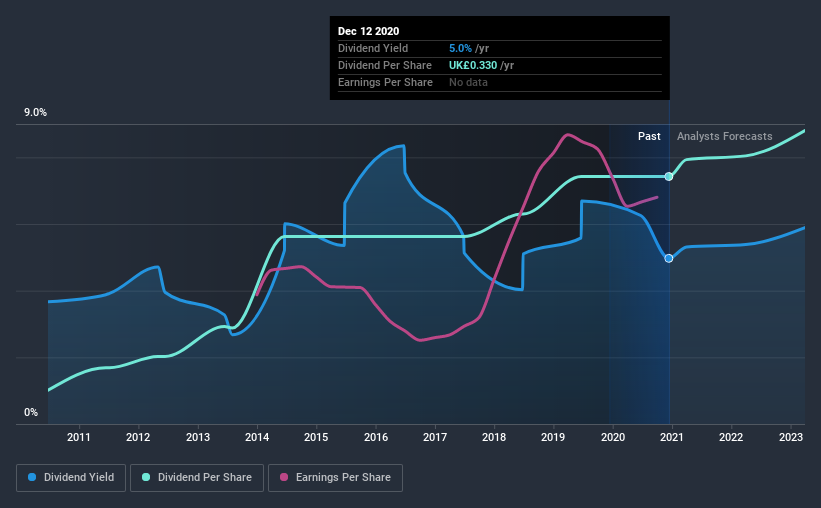Click the Past region label
Screen dimensions: 821x508
click(x=649, y=136)
